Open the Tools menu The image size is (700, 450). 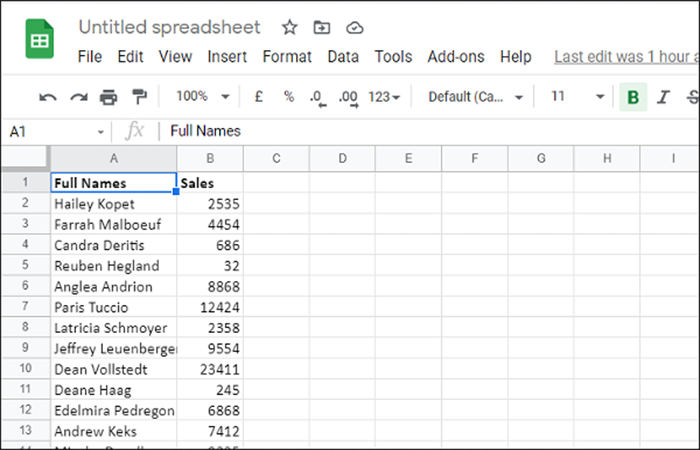(x=393, y=57)
